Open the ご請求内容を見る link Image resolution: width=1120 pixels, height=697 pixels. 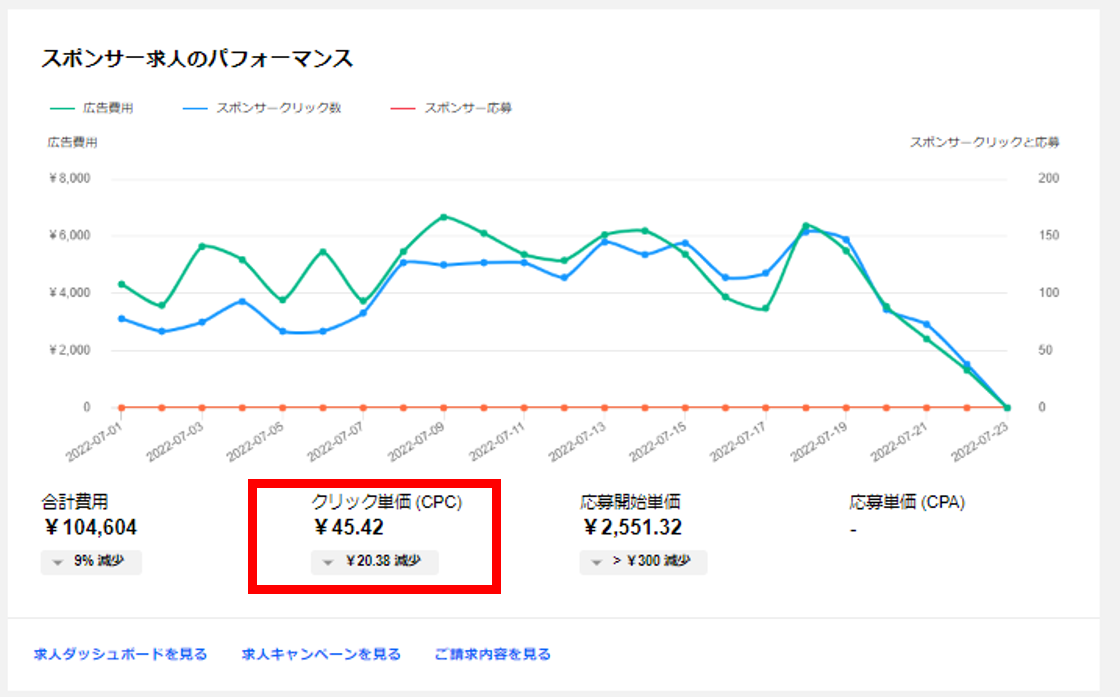pyautogui.click(x=492, y=654)
